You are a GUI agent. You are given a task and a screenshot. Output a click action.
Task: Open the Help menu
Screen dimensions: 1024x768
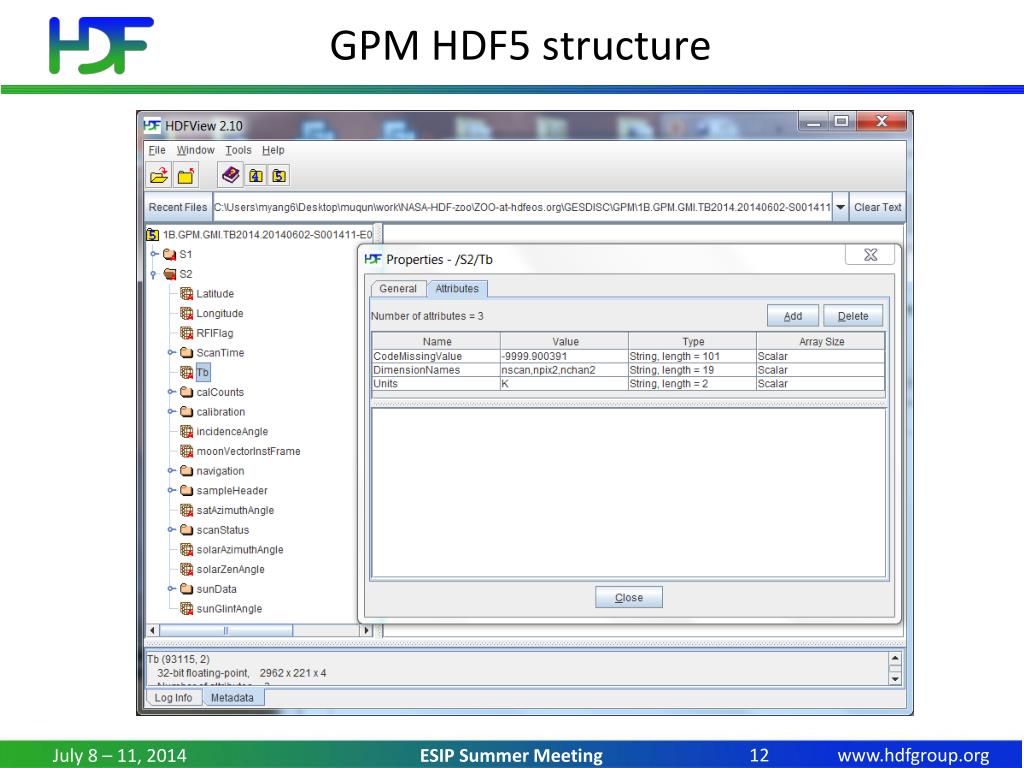[273, 150]
